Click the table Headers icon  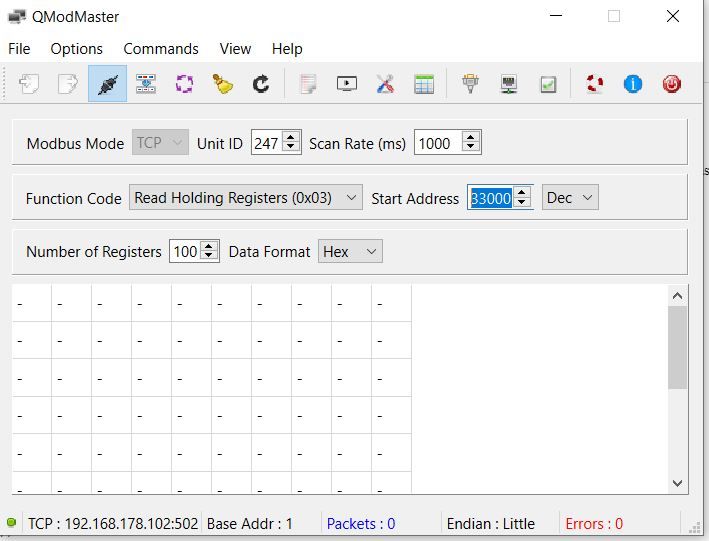point(424,84)
